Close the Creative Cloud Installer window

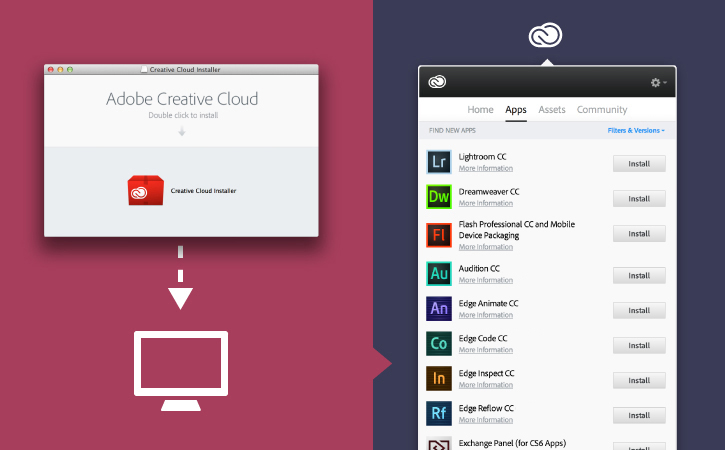pyautogui.click(x=51, y=69)
